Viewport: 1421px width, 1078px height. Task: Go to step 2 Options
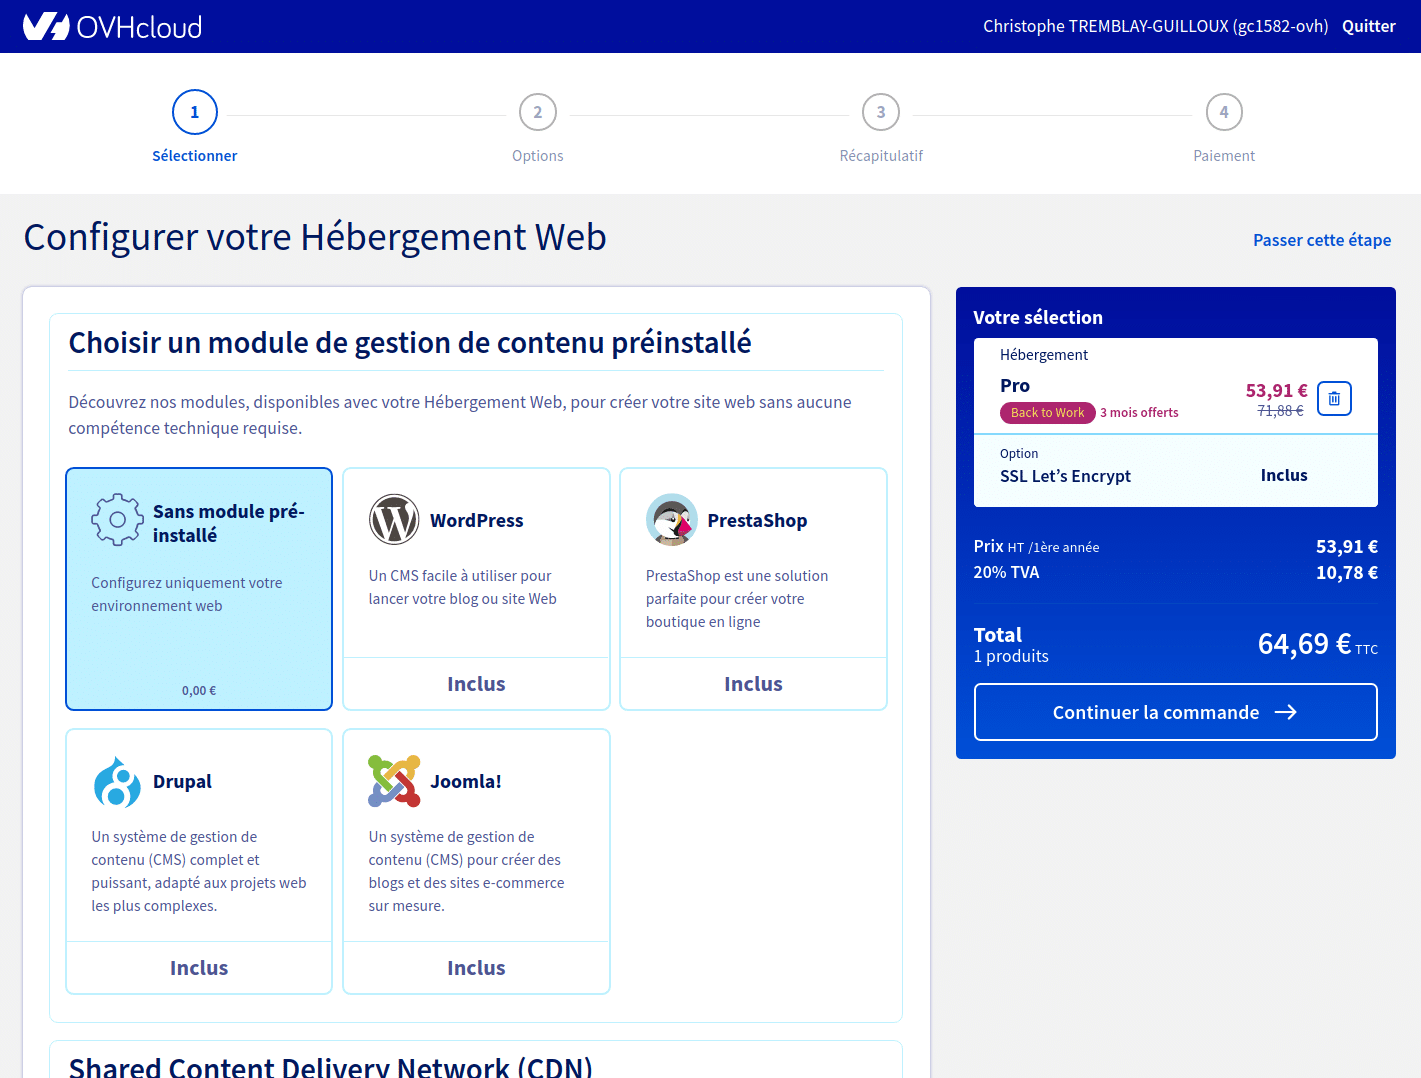click(538, 127)
